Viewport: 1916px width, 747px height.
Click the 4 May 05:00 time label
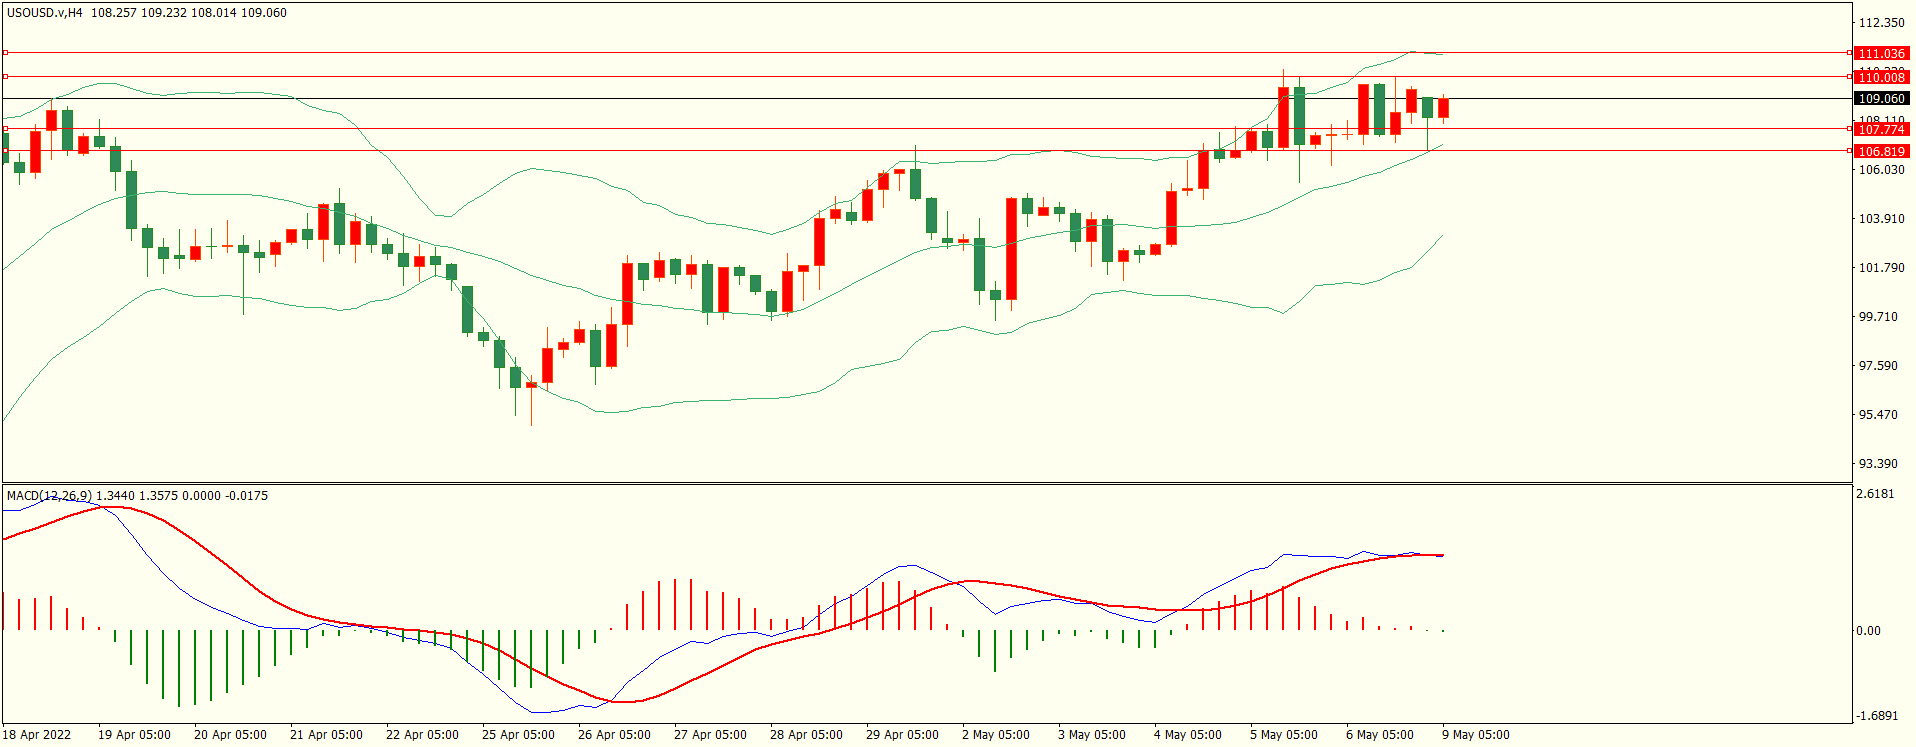(1187, 735)
